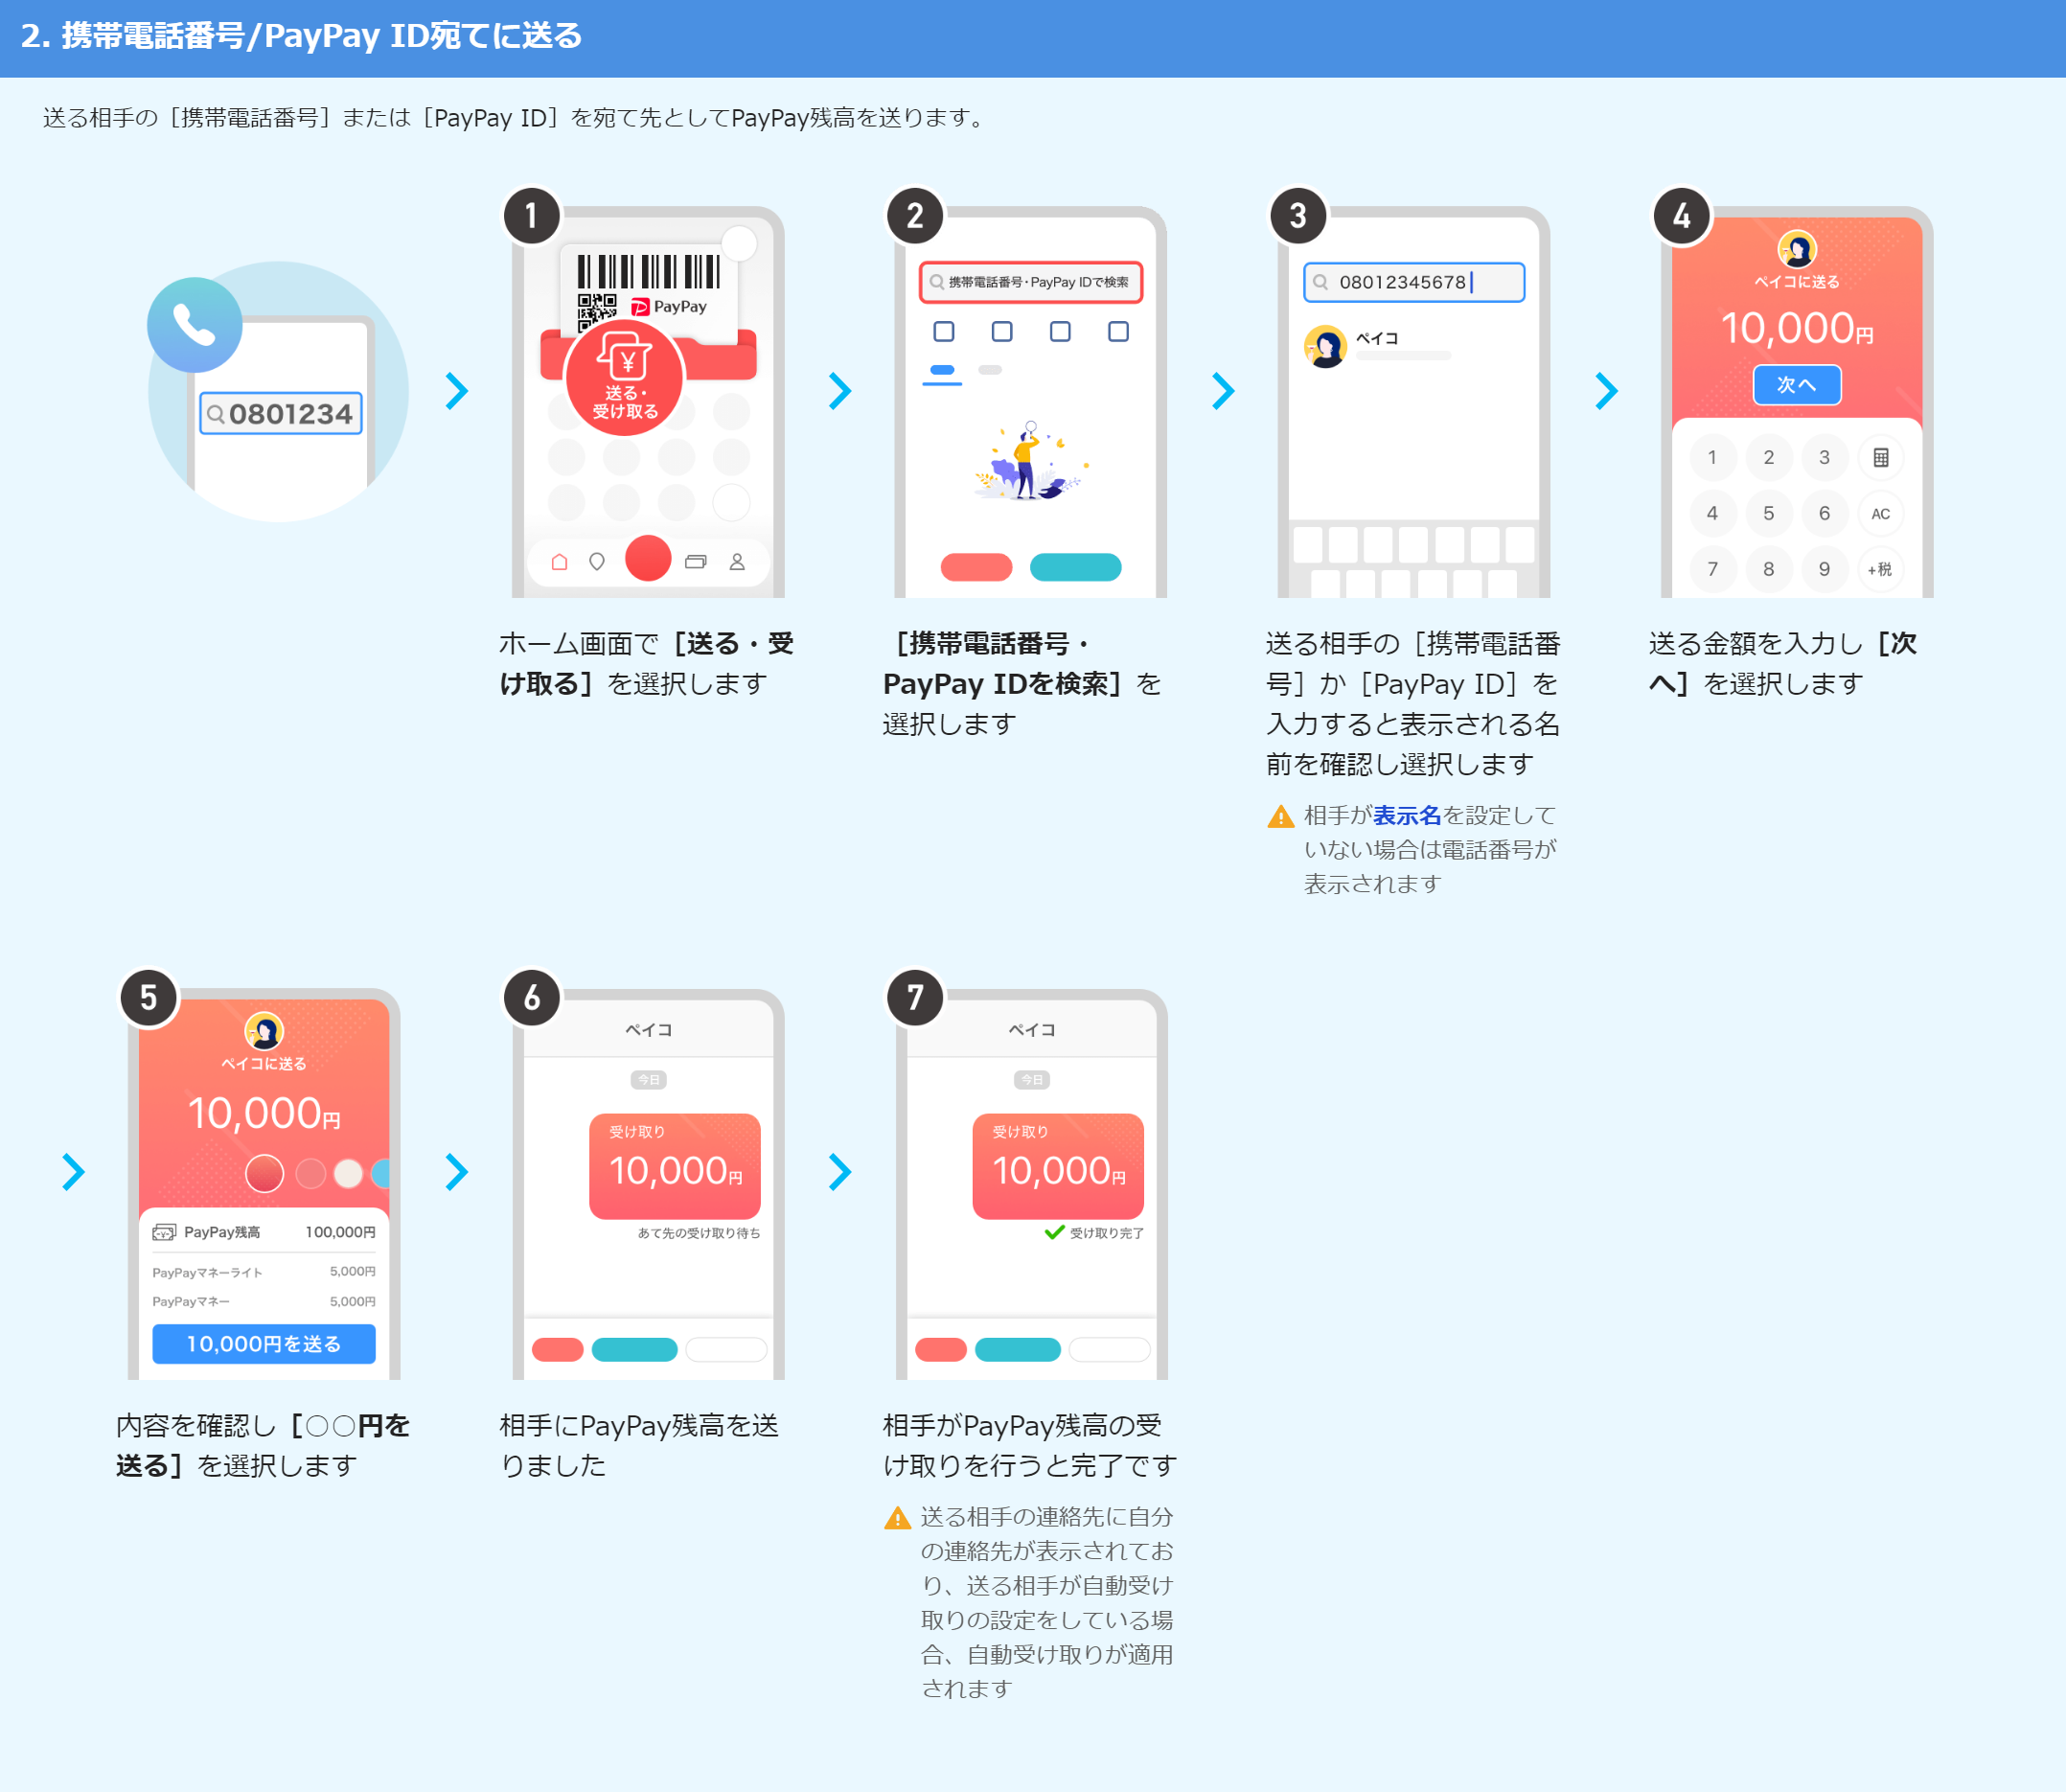This screenshot has height=1792, width=2066.
Task: Click the green checkmark beside 受け取り完了
Action: [x=1054, y=1232]
